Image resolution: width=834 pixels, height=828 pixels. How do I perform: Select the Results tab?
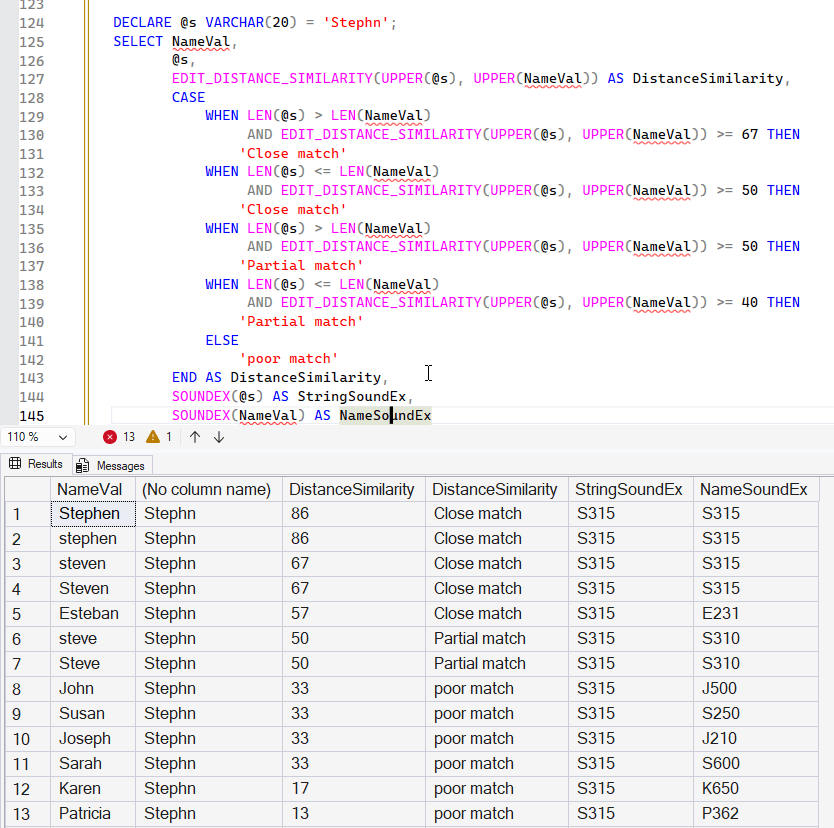coord(44,464)
